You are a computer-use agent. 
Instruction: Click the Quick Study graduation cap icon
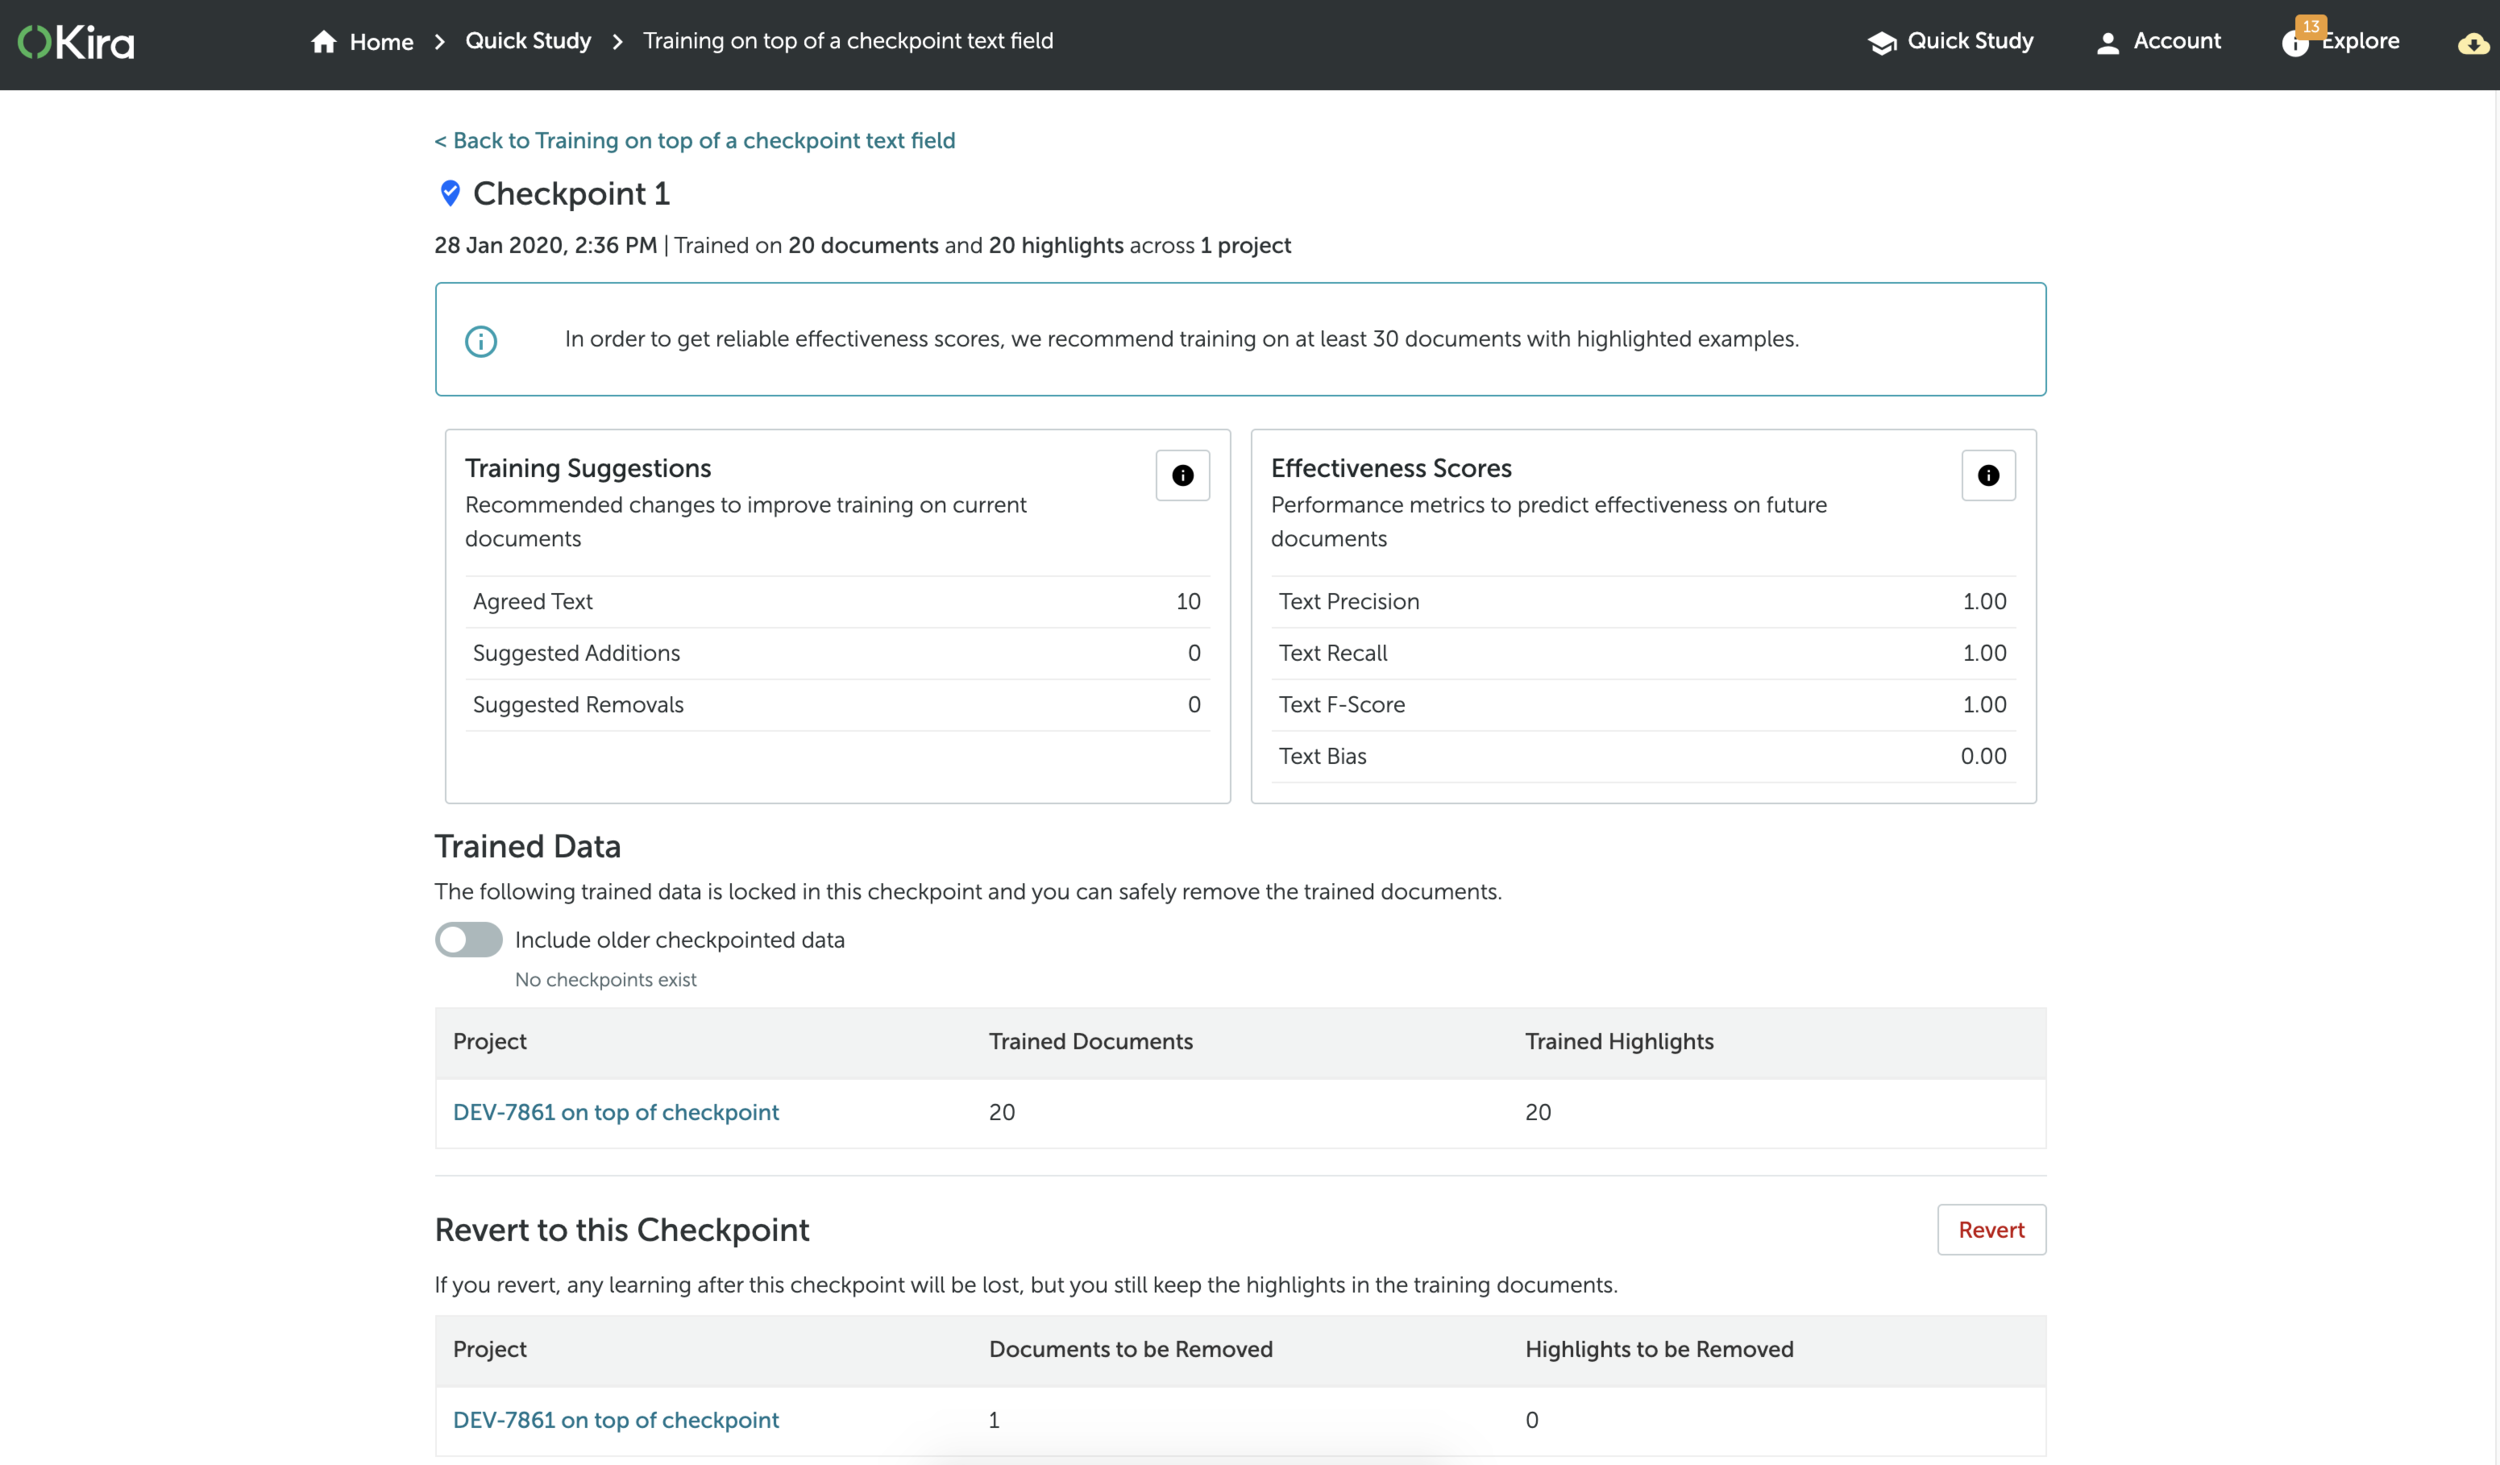point(1881,42)
